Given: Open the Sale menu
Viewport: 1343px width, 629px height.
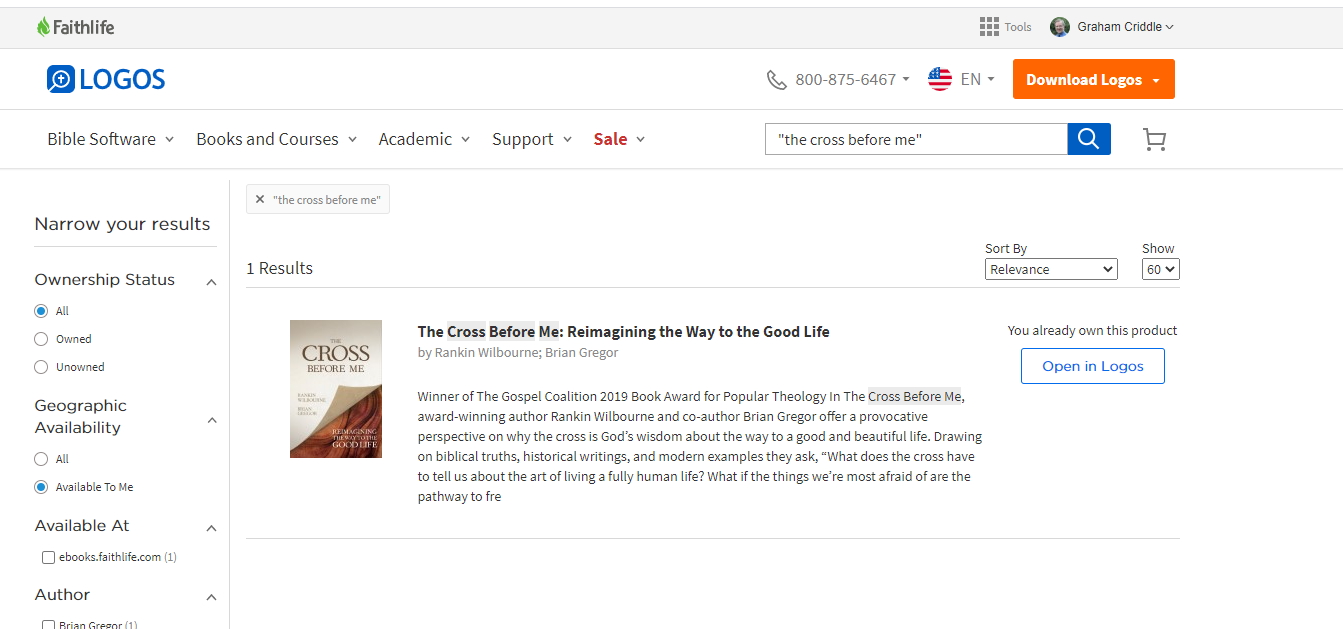Looking at the screenshot, I should tap(620, 139).
